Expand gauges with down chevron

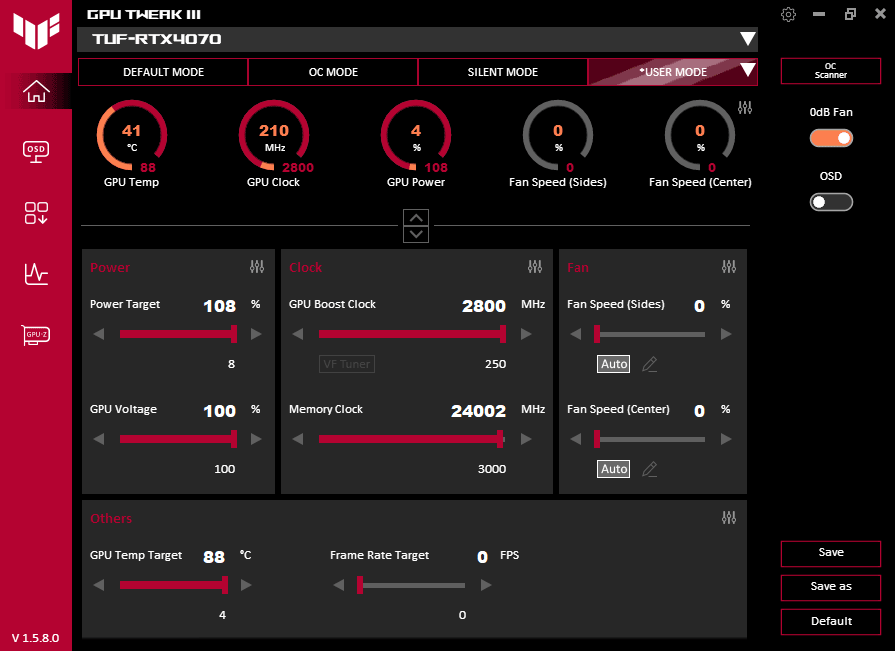[x=416, y=234]
